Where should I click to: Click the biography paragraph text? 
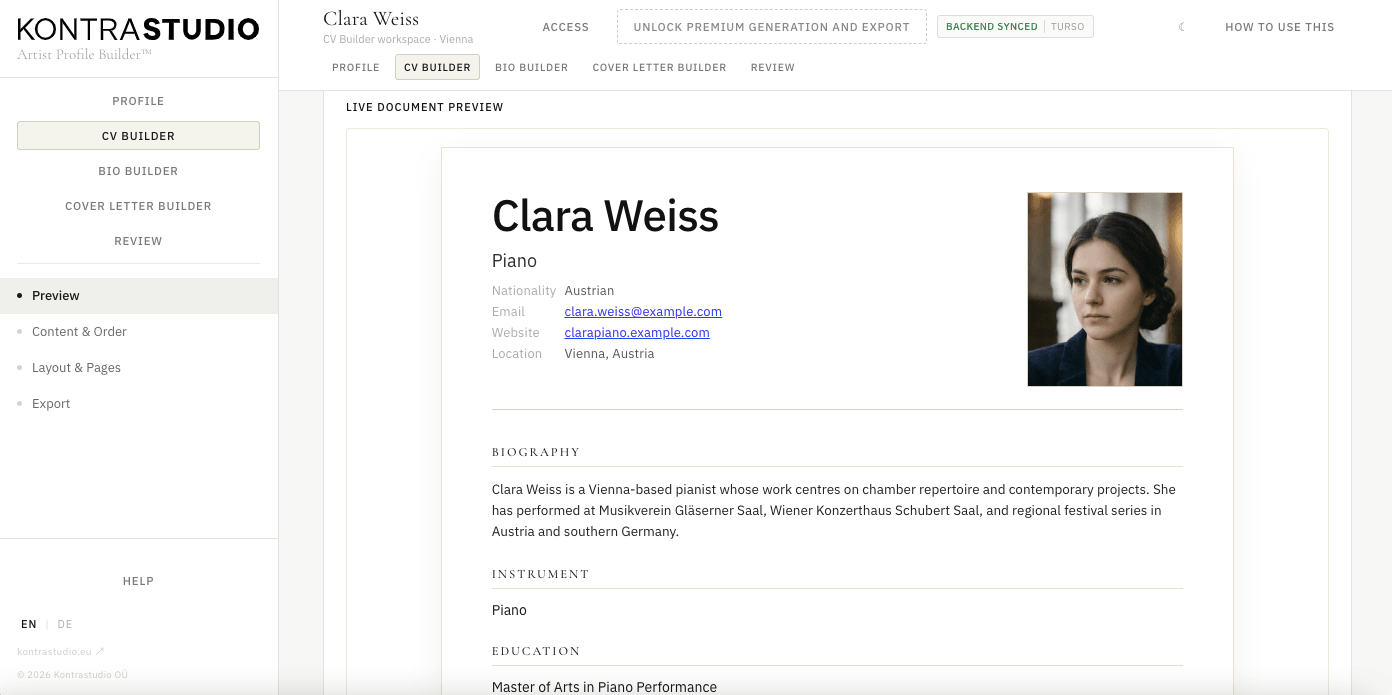834,511
